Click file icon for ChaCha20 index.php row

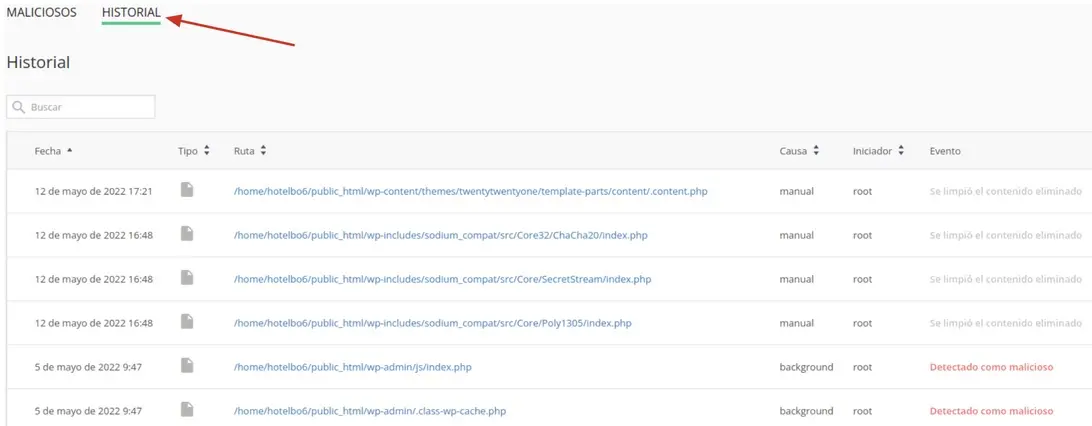[187, 234]
